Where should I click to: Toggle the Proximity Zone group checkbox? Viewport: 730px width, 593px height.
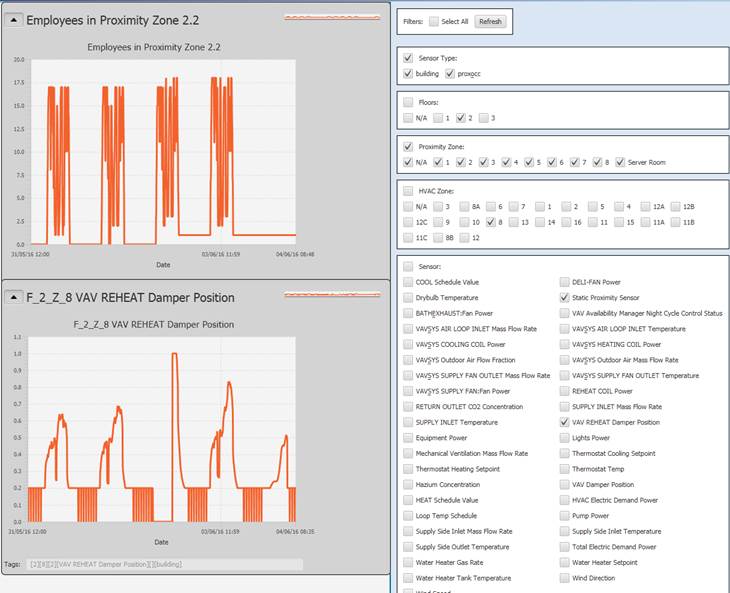(x=408, y=147)
